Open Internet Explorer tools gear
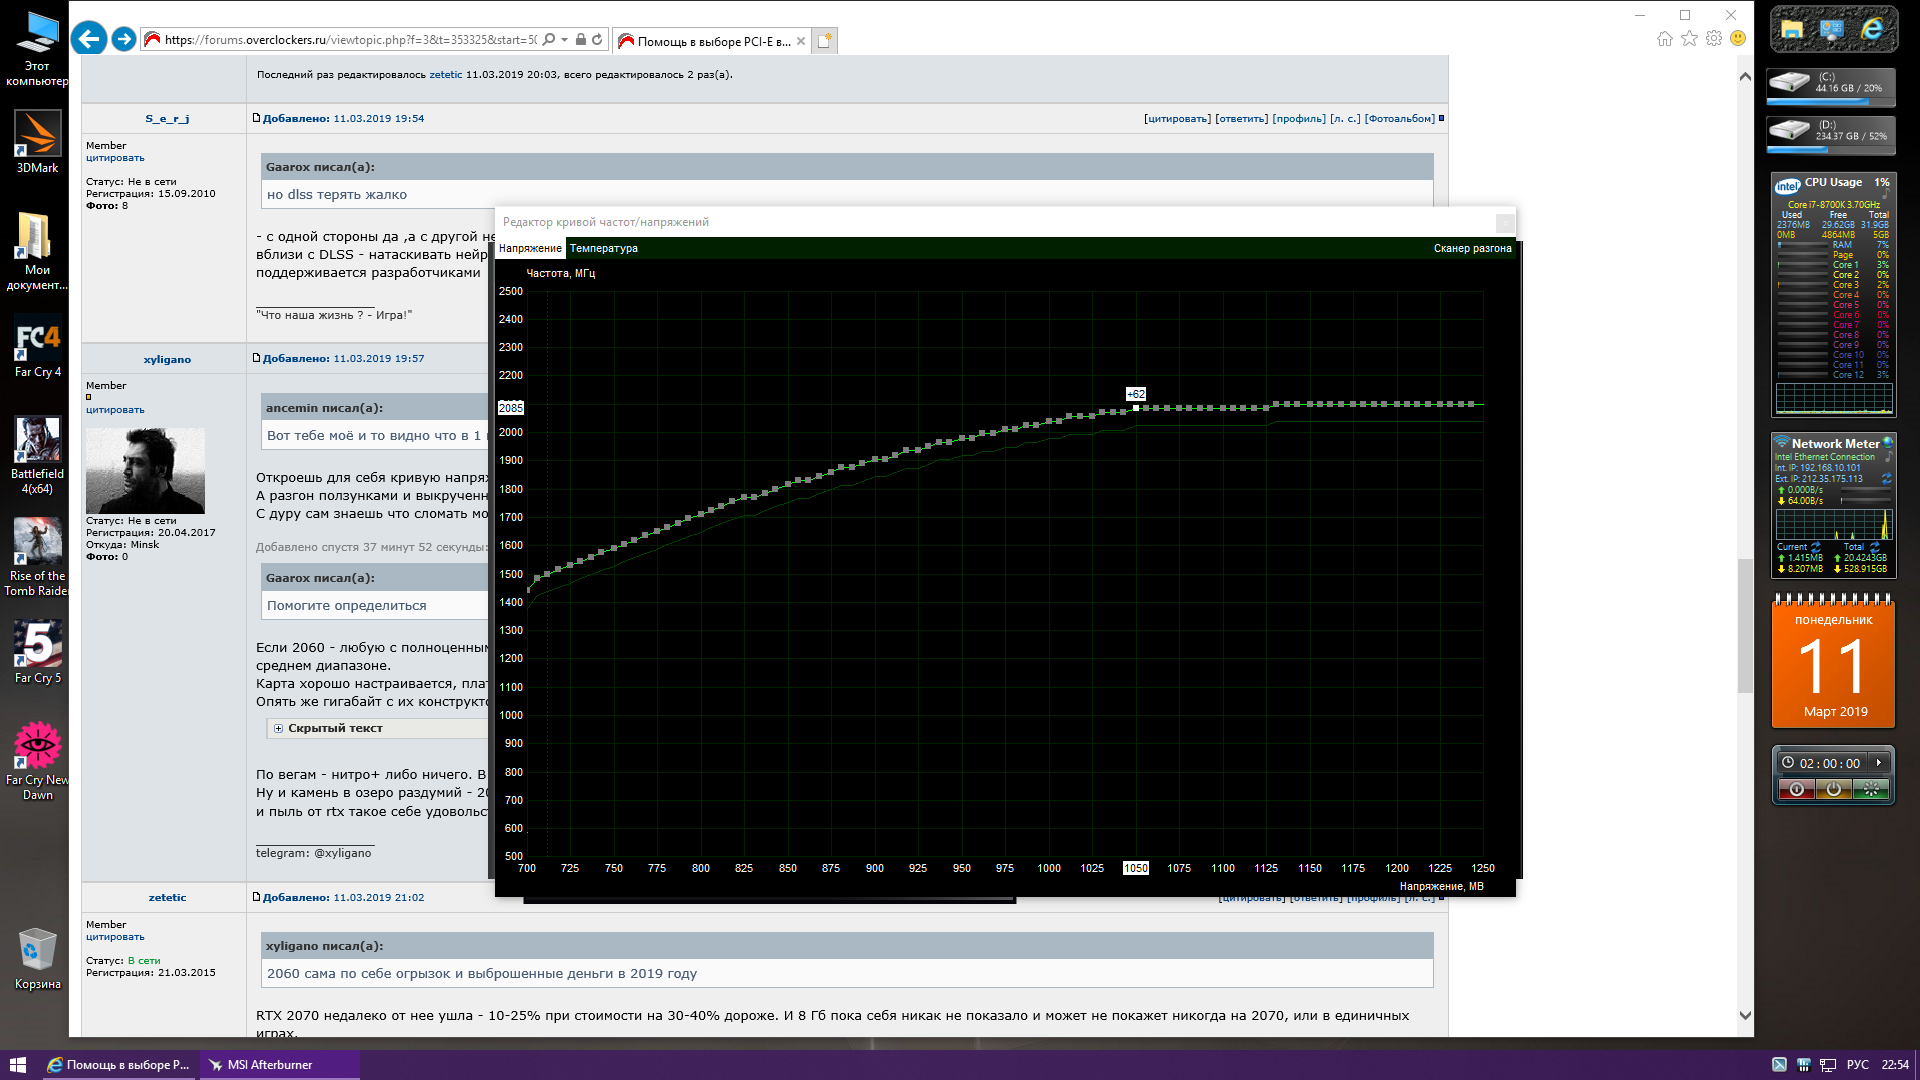 coord(1714,39)
